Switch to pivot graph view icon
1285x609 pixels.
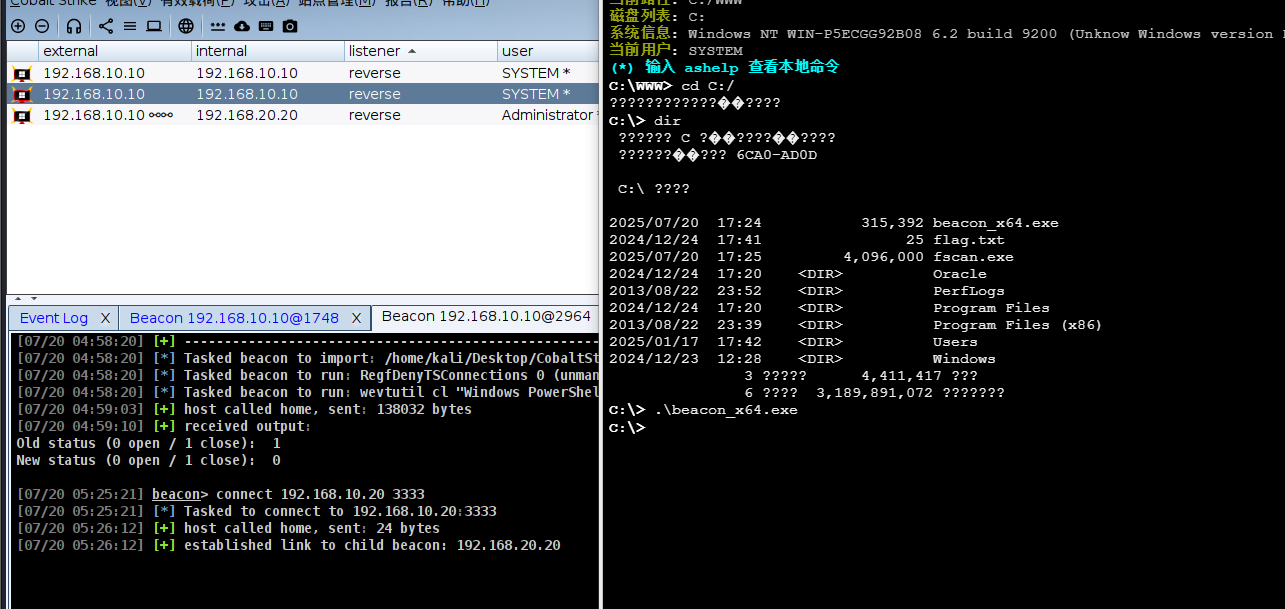point(106,26)
